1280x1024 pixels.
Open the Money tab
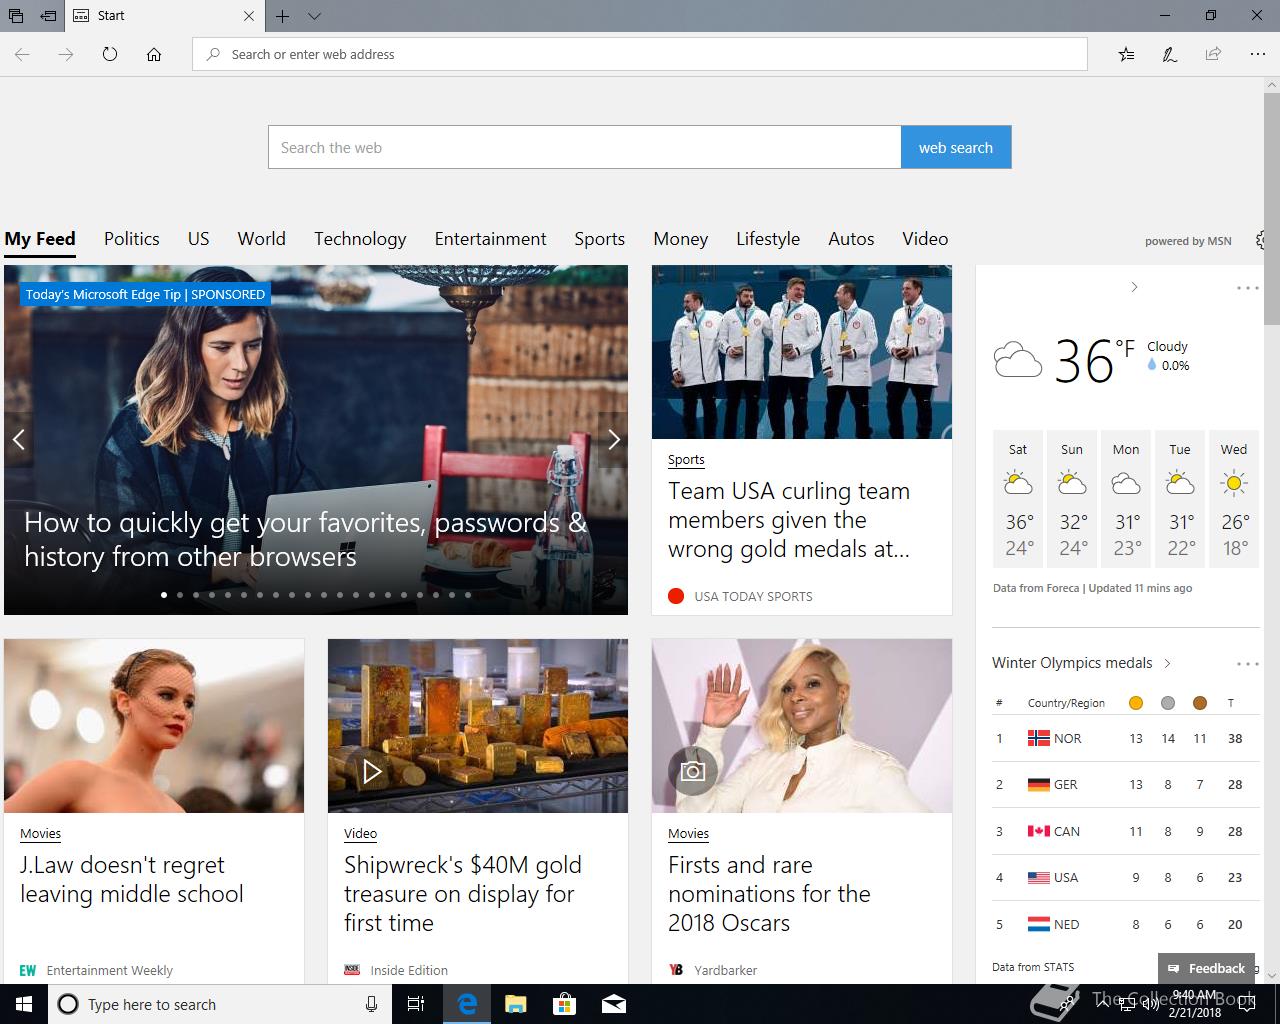point(681,239)
